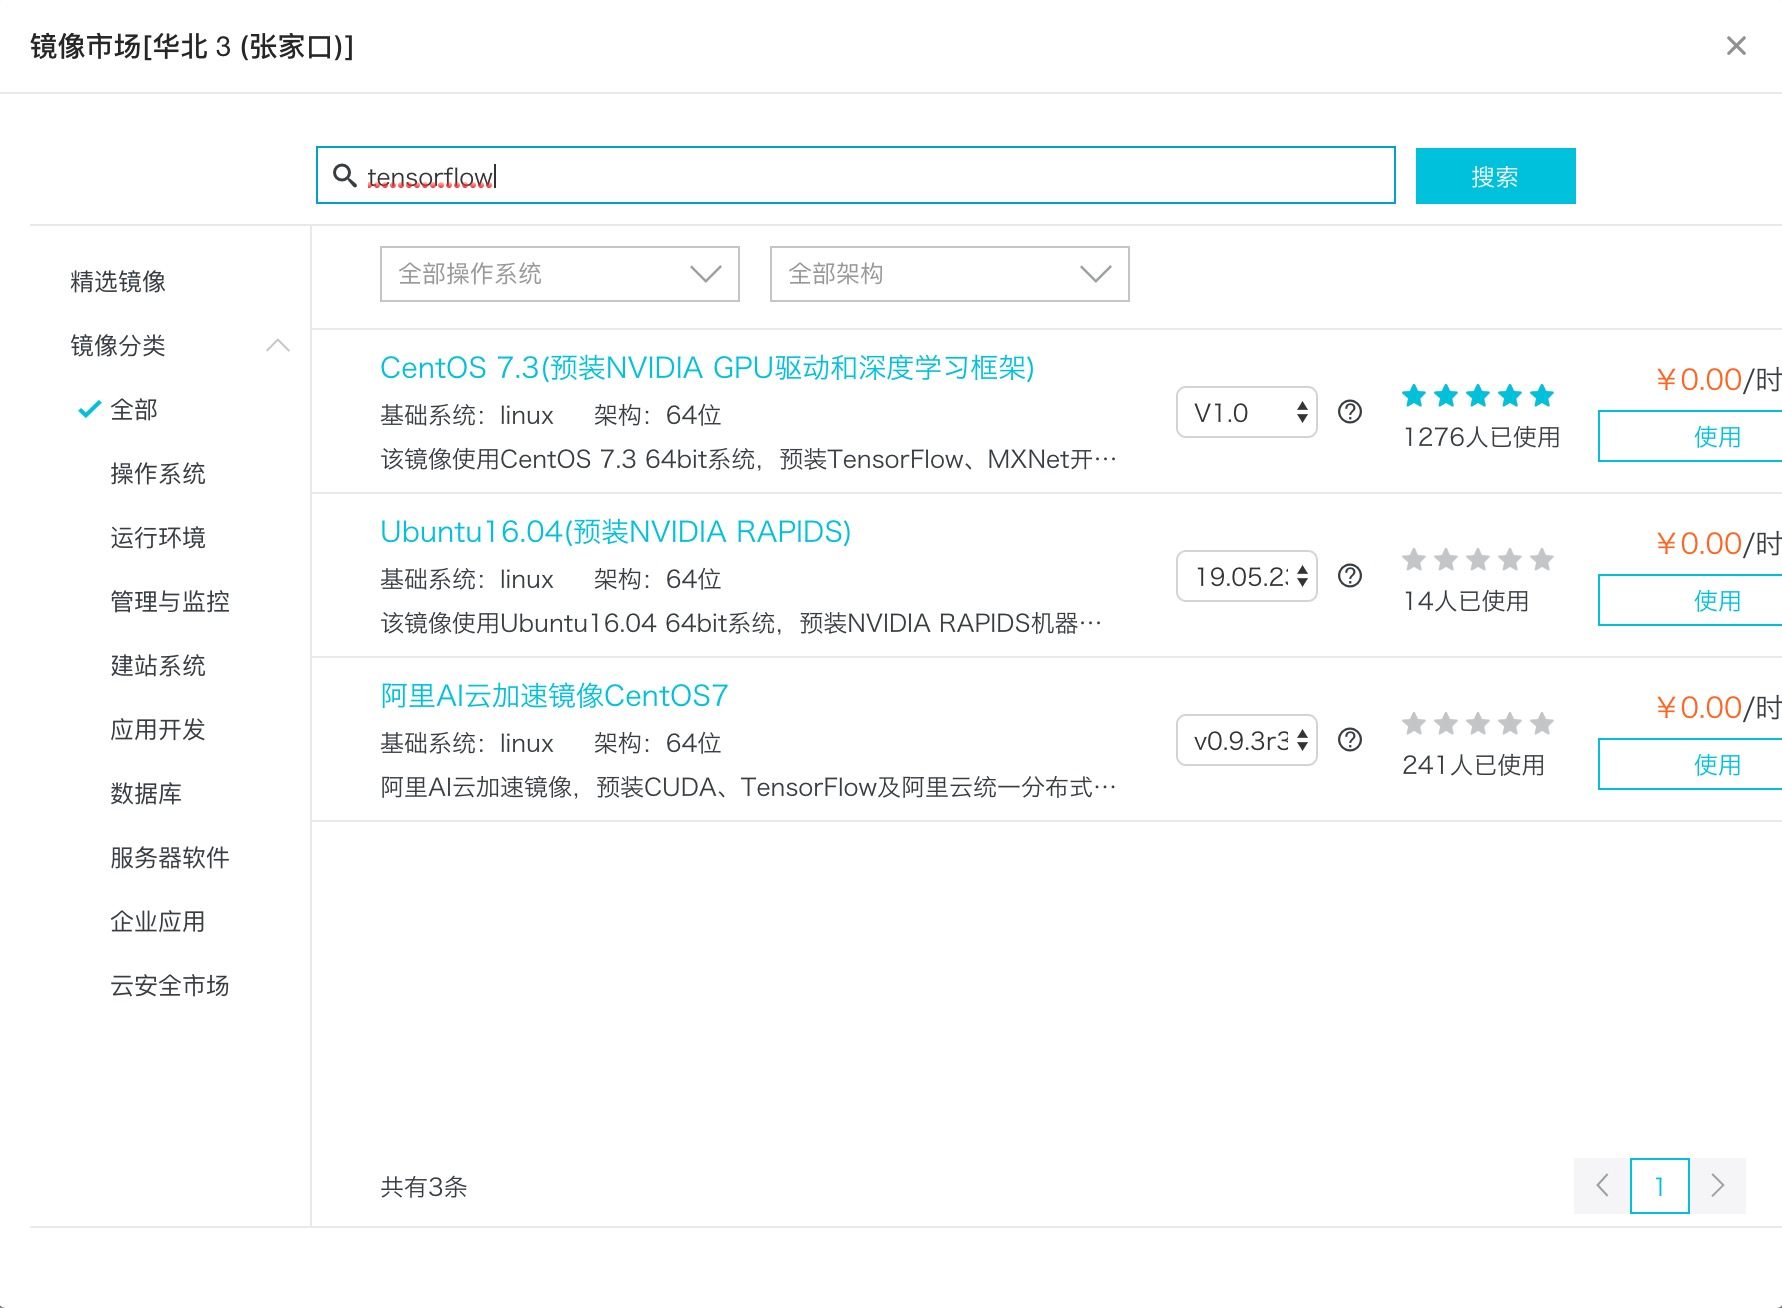Select page 1 in pagination
This screenshot has width=1782, height=1308.
tap(1660, 1186)
